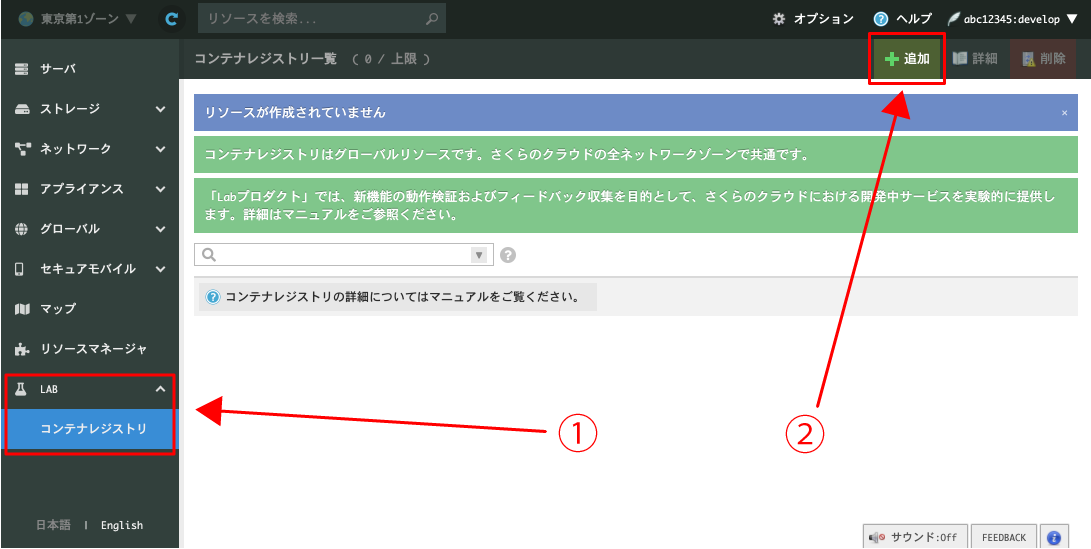Click the FEEDBACK button
The image size is (1091, 549).
coord(1004,537)
